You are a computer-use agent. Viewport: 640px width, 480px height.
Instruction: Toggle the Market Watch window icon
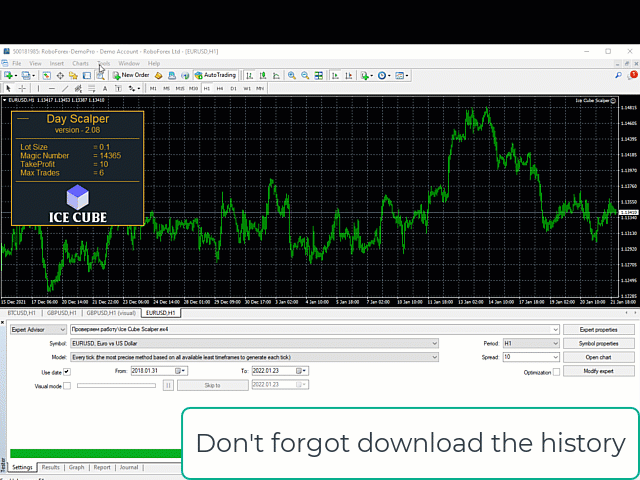click(47, 76)
